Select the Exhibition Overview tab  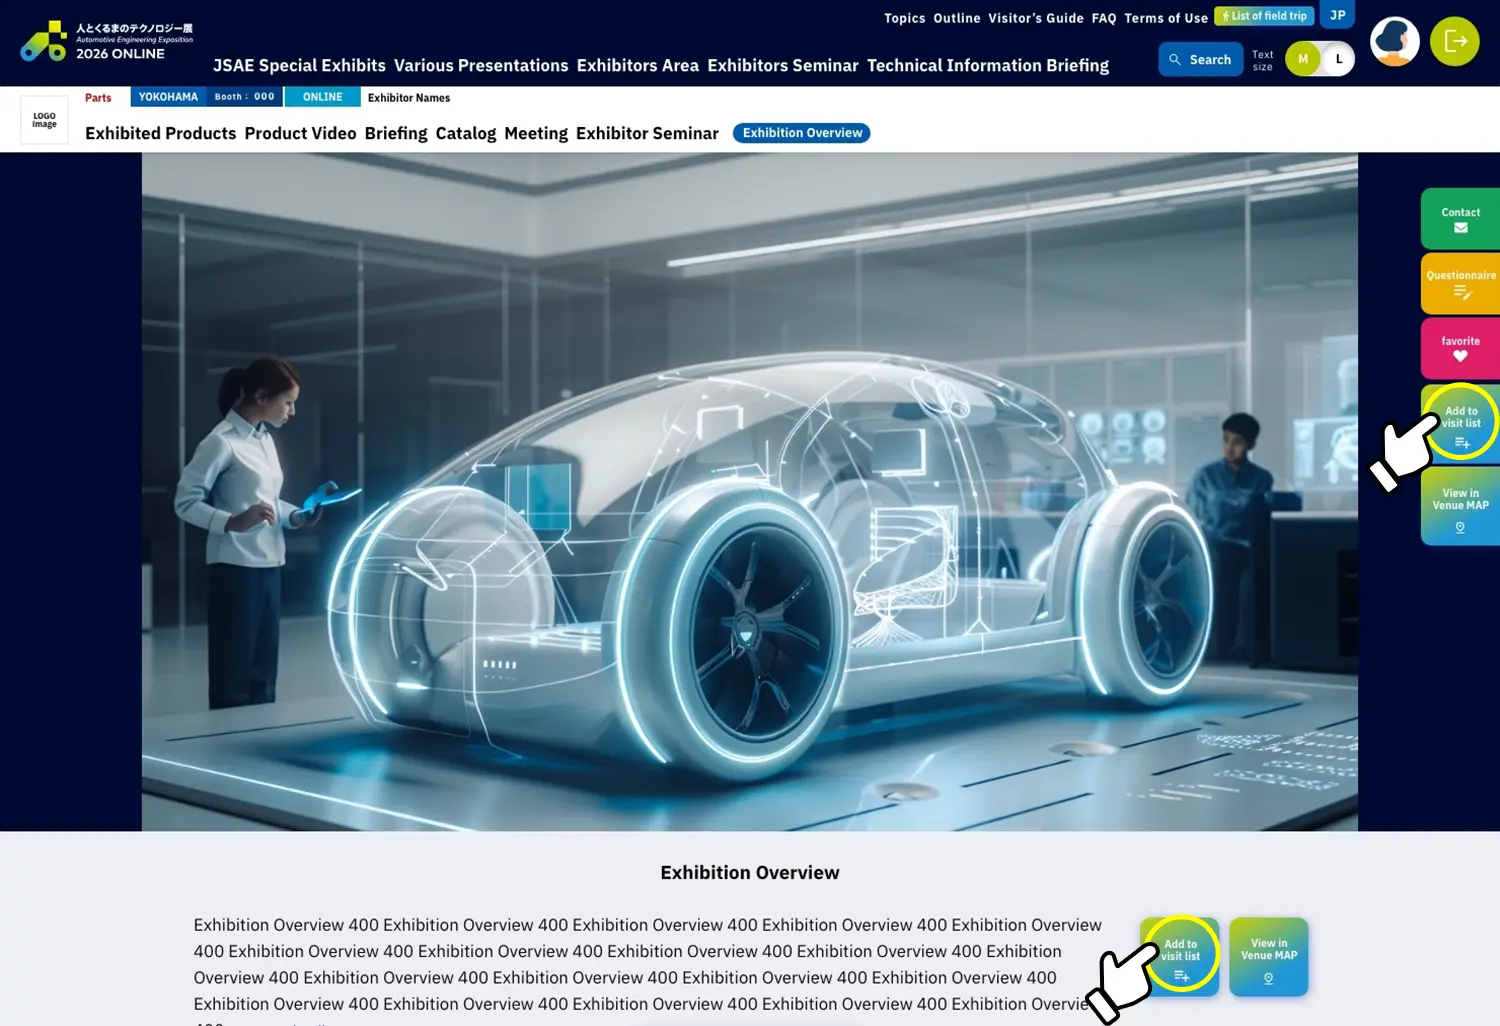(x=801, y=133)
